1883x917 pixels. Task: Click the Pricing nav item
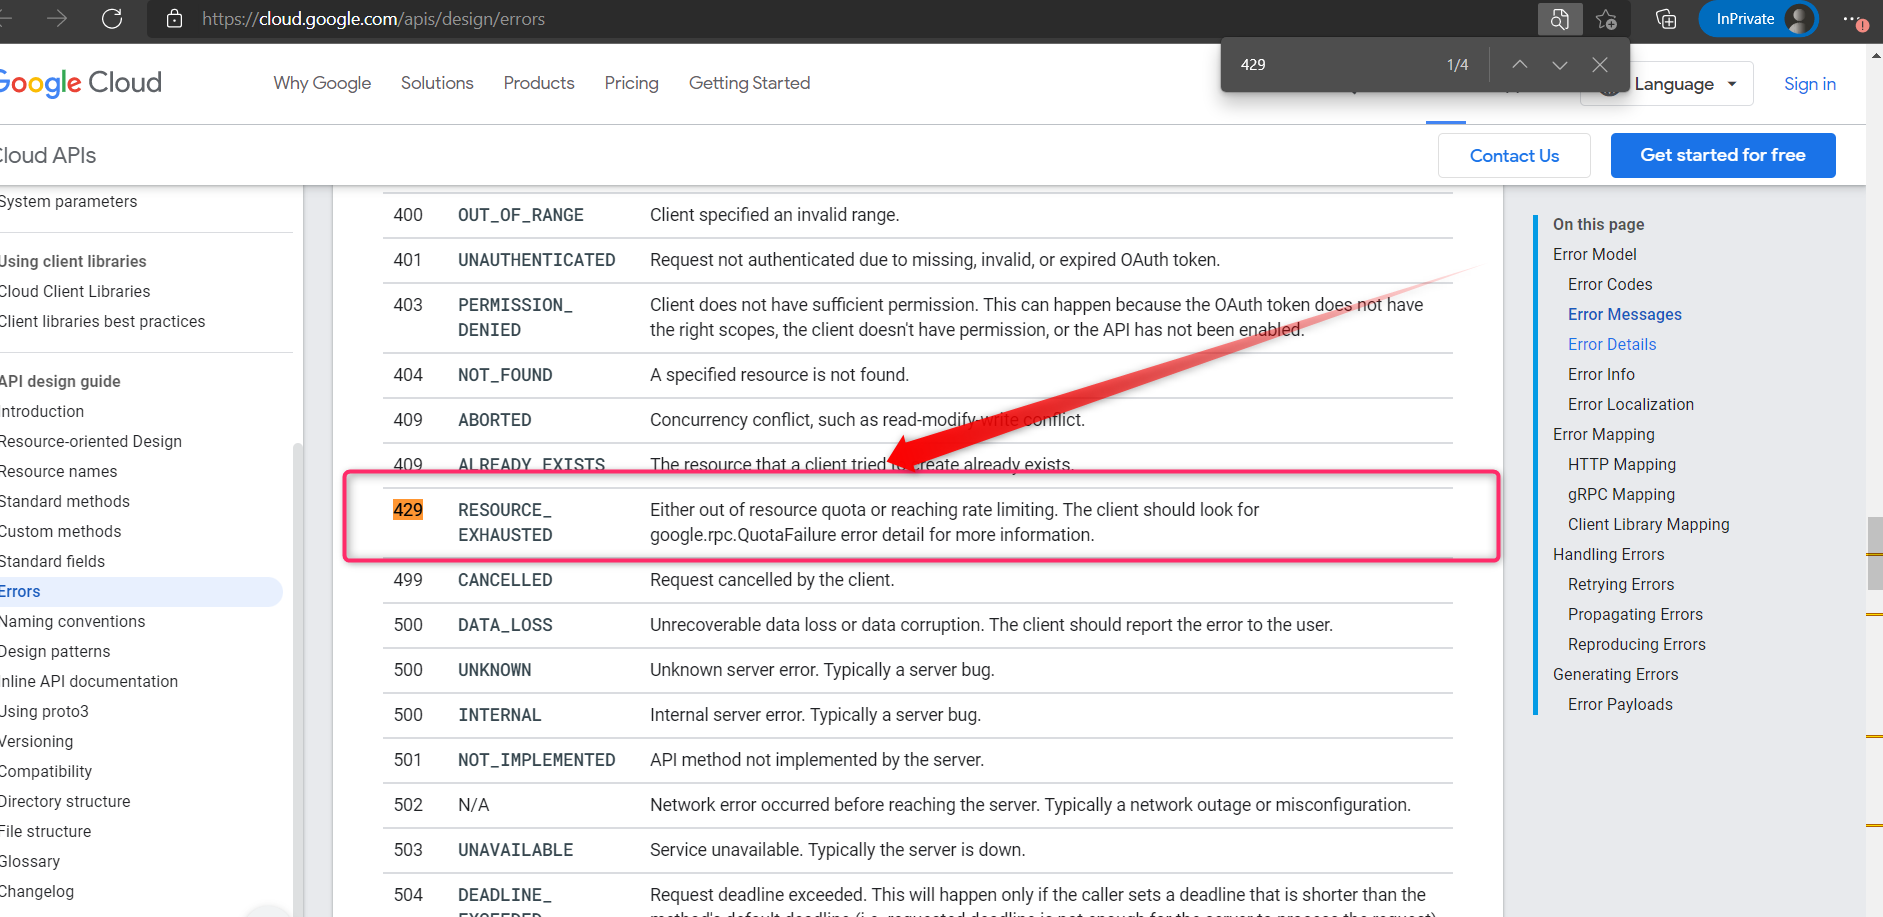(x=631, y=83)
